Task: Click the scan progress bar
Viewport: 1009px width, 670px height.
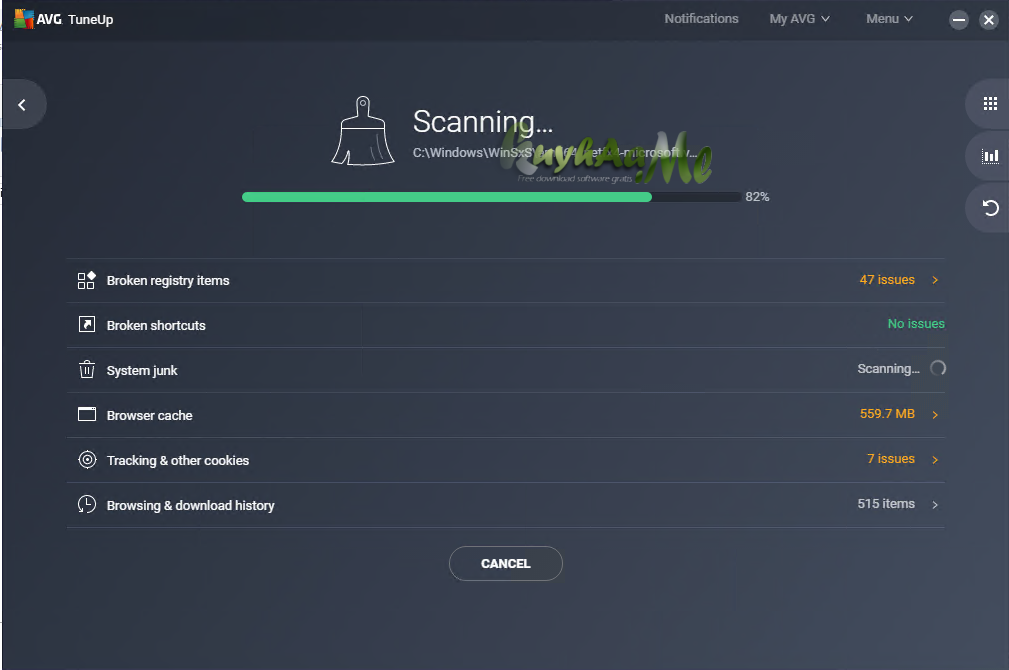Action: [x=491, y=197]
